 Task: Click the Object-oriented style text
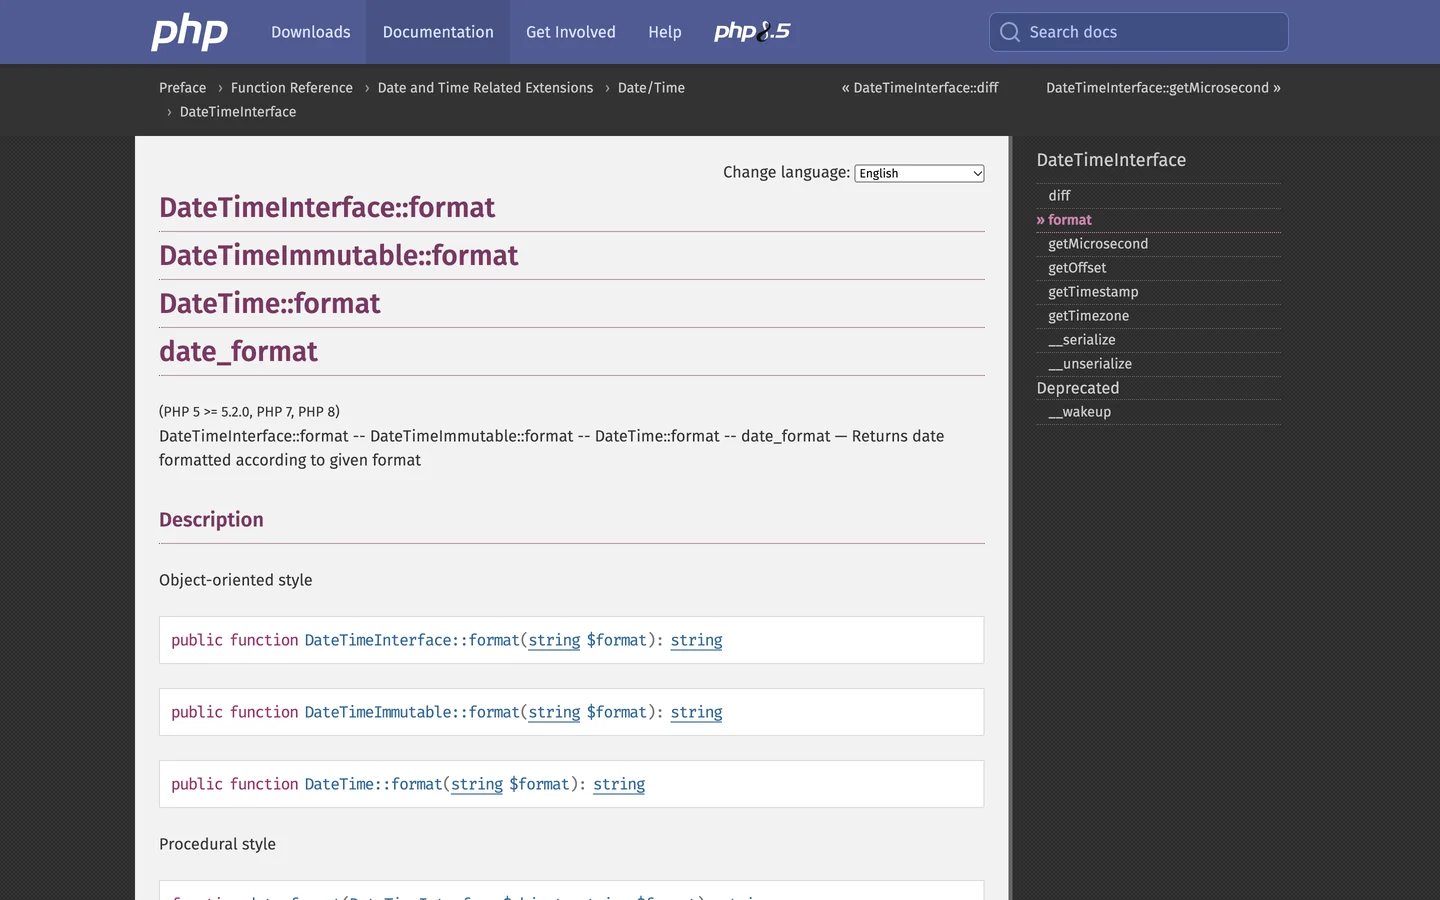236,580
